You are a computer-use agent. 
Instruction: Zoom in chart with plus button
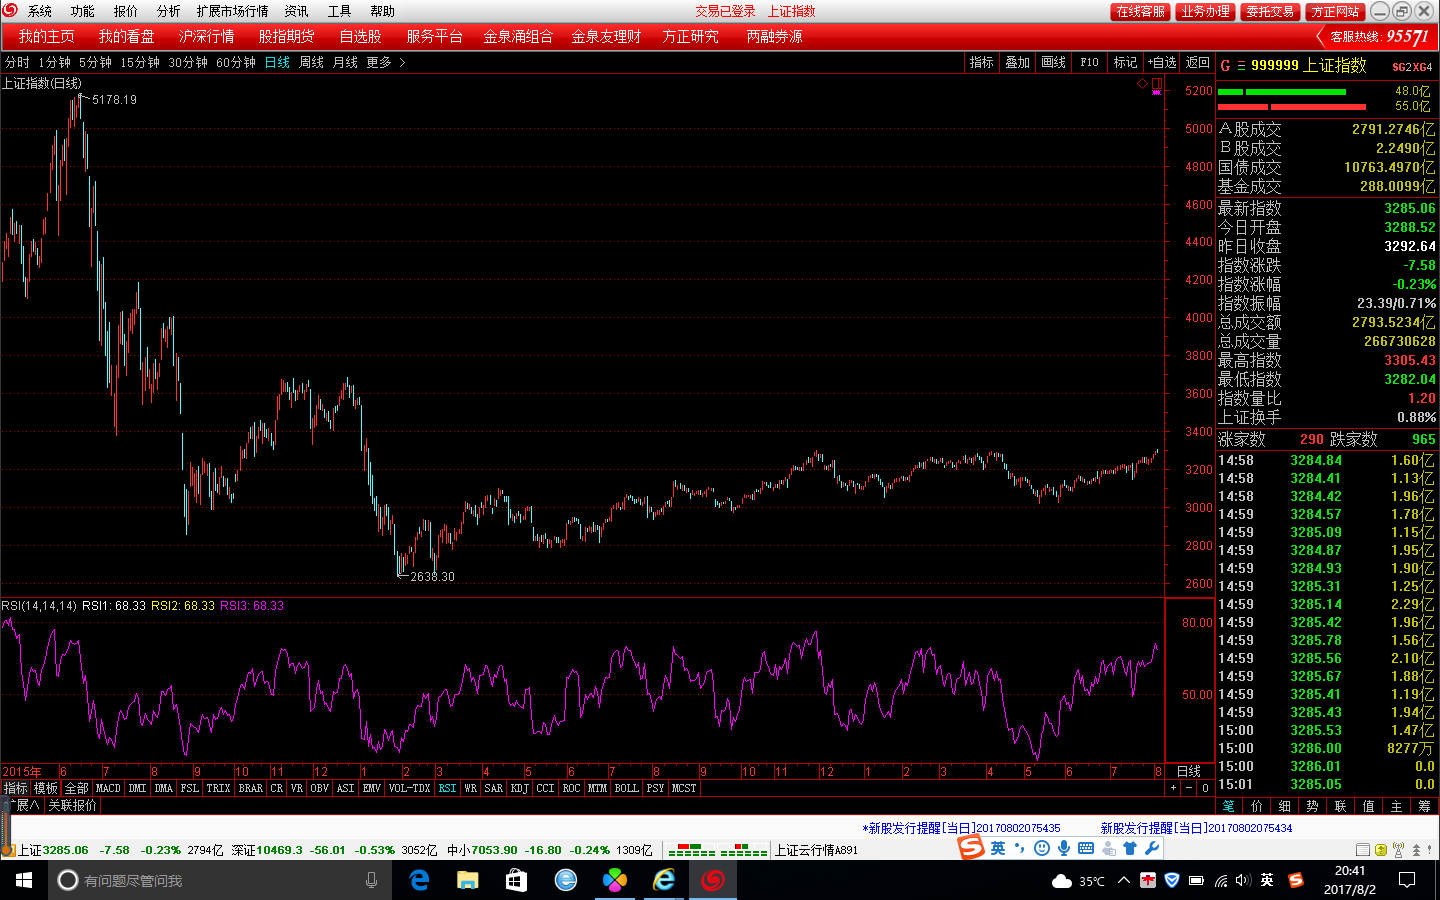(1173, 788)
